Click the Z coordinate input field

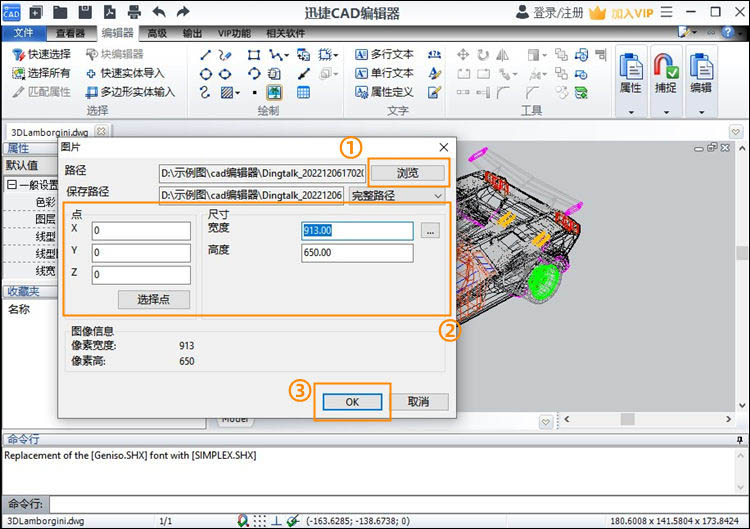141,275
